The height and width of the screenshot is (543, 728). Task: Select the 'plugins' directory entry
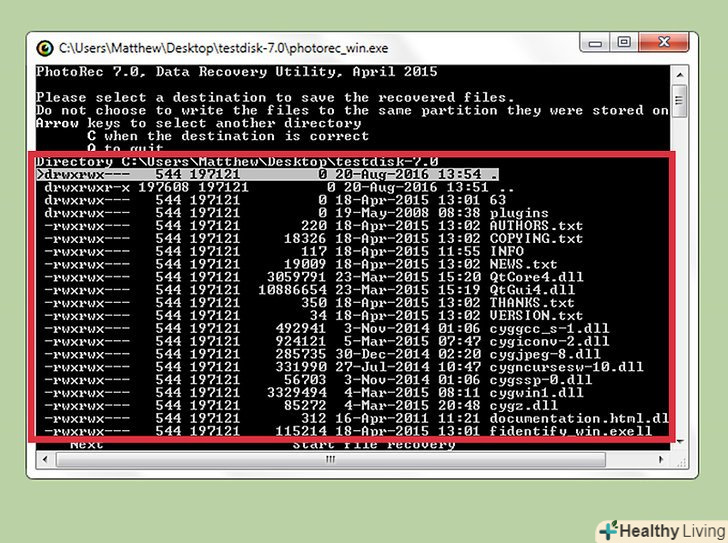[x=296, y=213]
